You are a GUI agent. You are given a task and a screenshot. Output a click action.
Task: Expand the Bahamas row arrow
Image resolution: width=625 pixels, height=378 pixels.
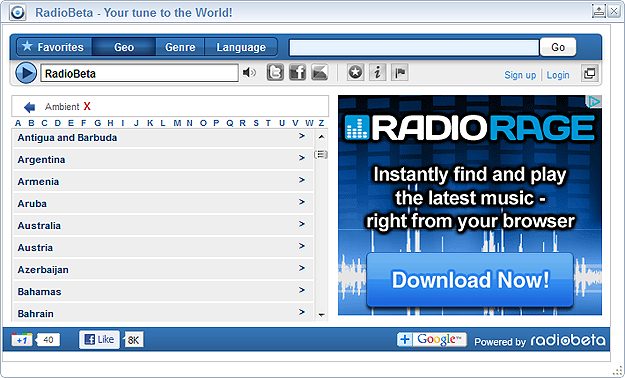[302, 290]
